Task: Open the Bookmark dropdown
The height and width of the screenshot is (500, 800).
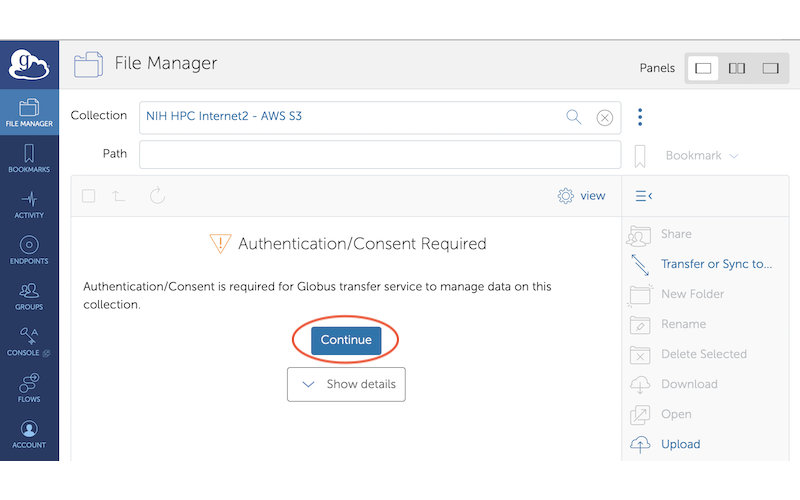Action: [x=701, y=156]
